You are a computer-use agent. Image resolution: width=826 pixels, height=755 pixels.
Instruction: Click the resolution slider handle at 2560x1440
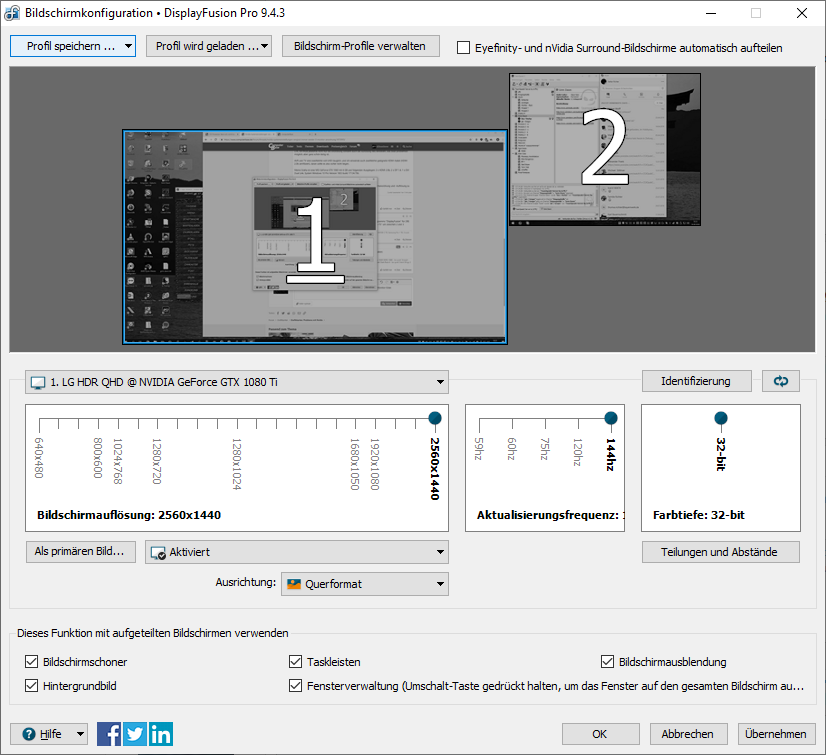(x=435, y=418)
